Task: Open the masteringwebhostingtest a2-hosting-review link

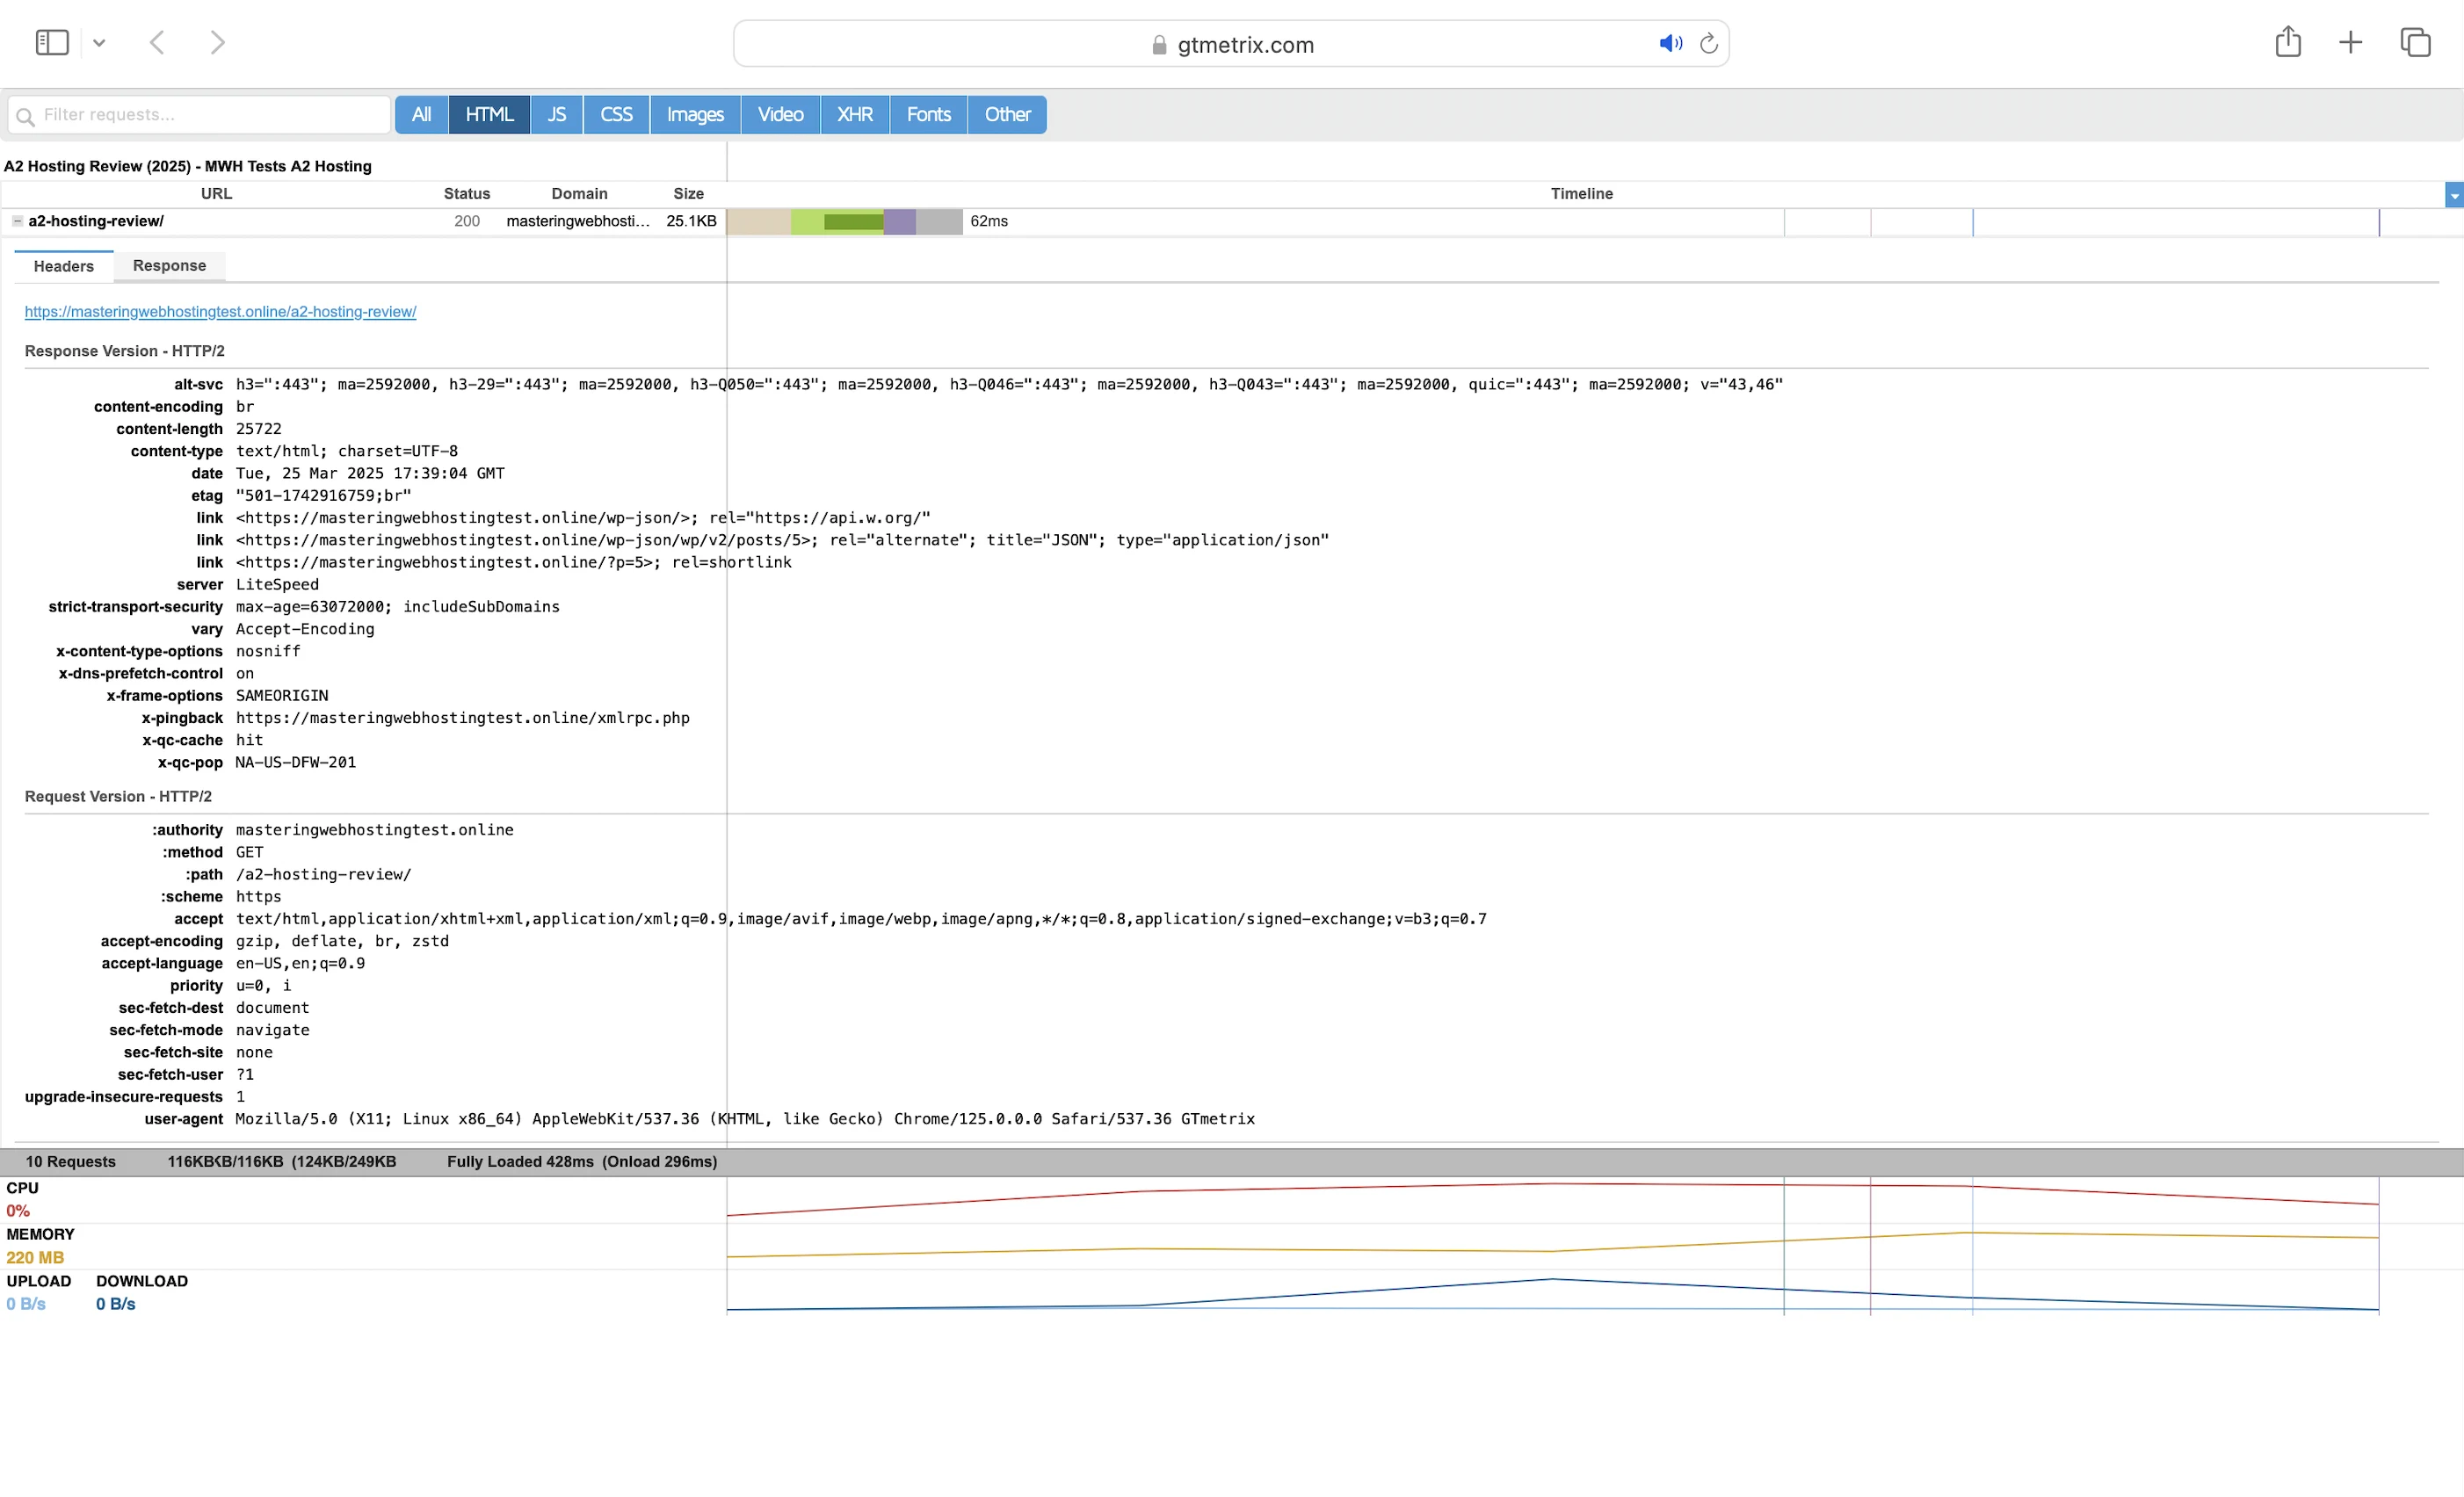Action: (220, 312)
